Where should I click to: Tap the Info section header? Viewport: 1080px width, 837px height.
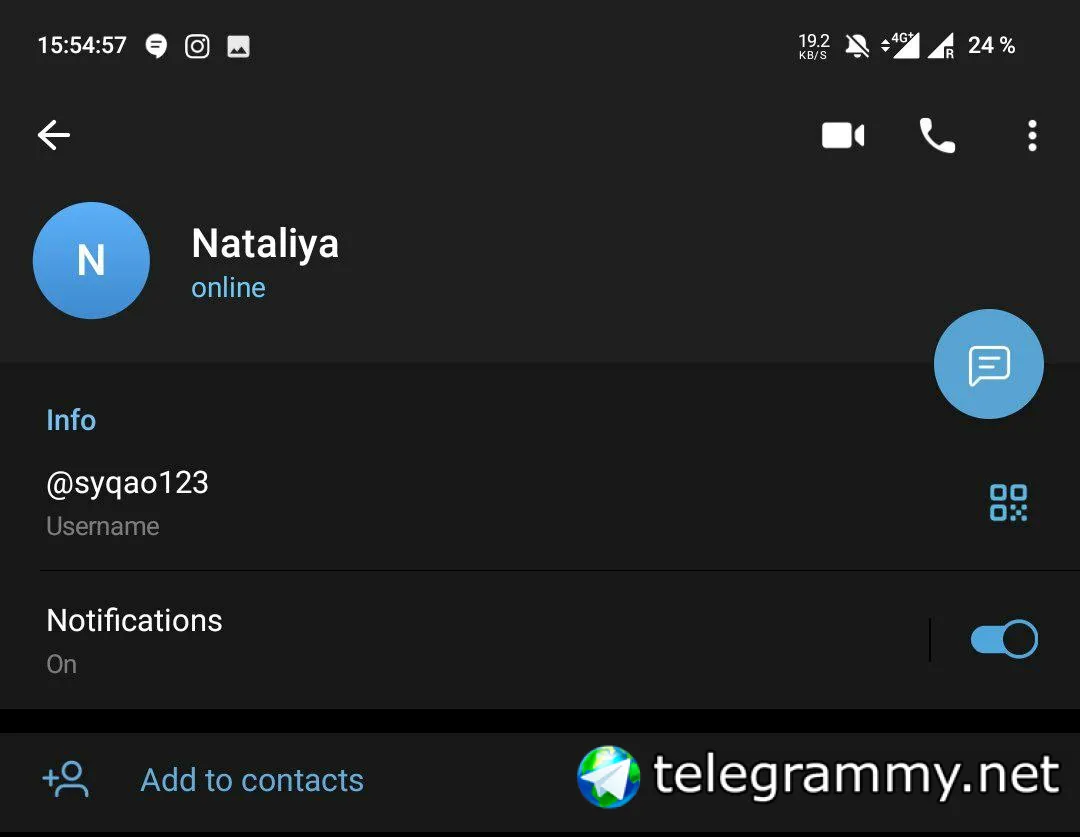click(71, 420)
